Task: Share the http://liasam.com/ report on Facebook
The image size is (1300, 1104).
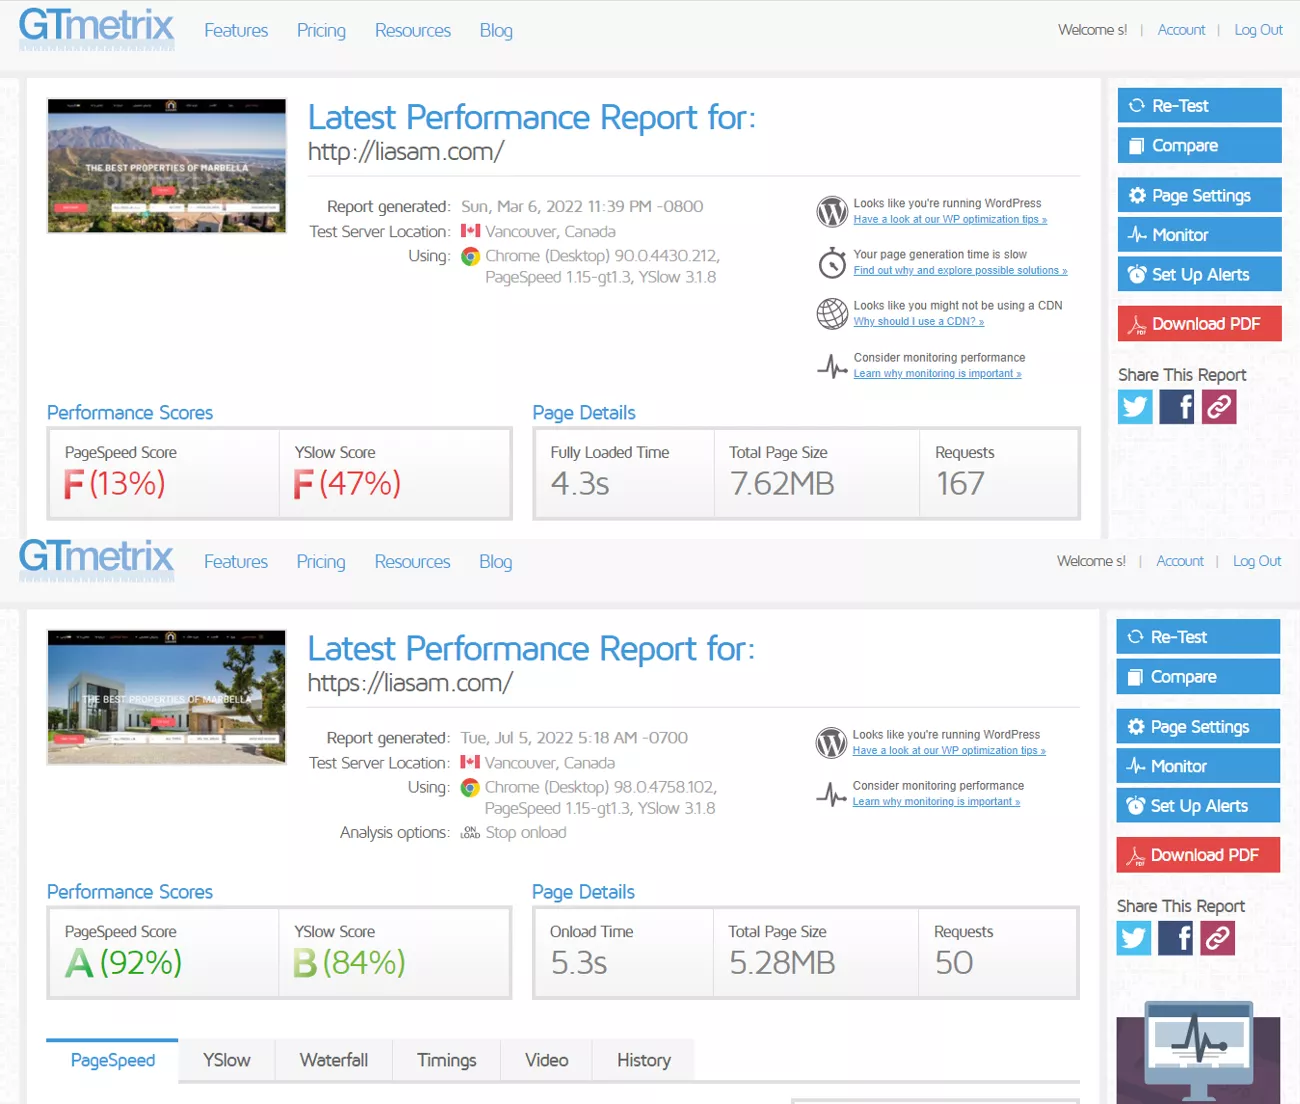Action: (x=1177, y=407)
